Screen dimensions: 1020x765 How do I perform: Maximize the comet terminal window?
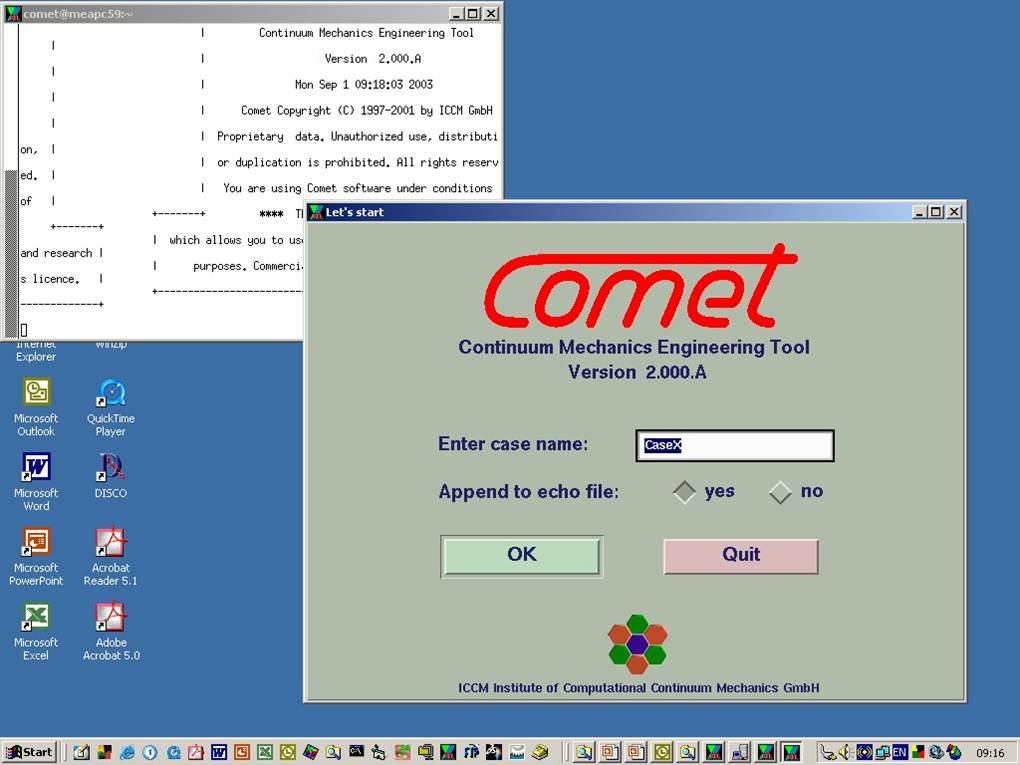tap(473, 13)
